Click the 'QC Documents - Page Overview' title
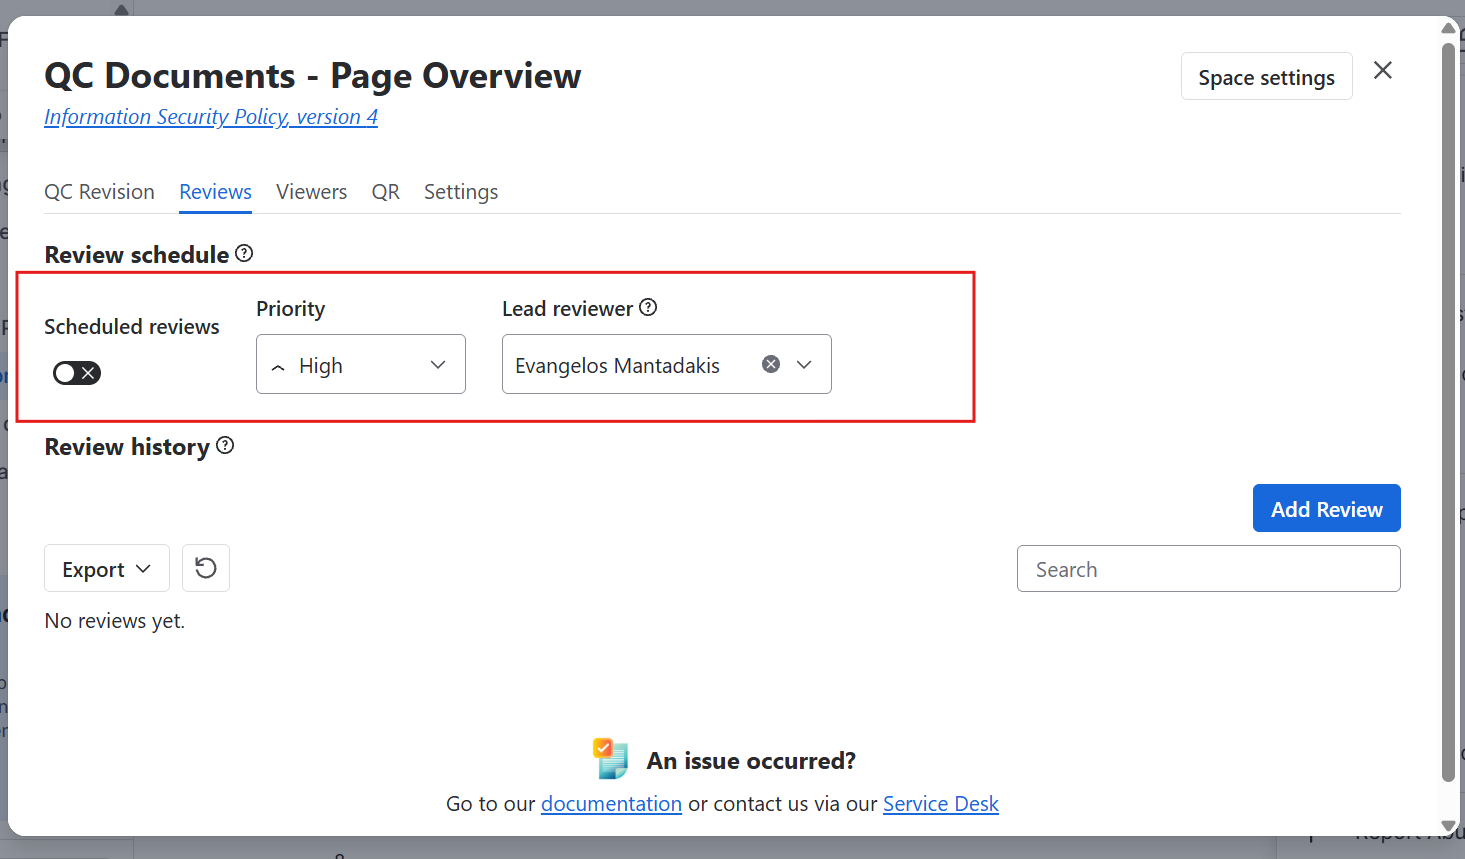1465x859 pixels. pos(313,76)
